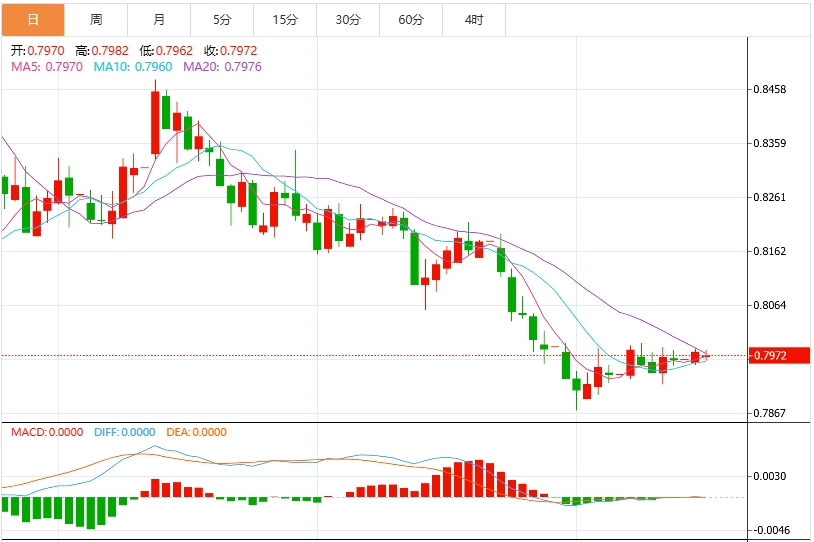814x542 pixels.
Task: Open the 4时 timeframe tab
Action: coord(474,20)
